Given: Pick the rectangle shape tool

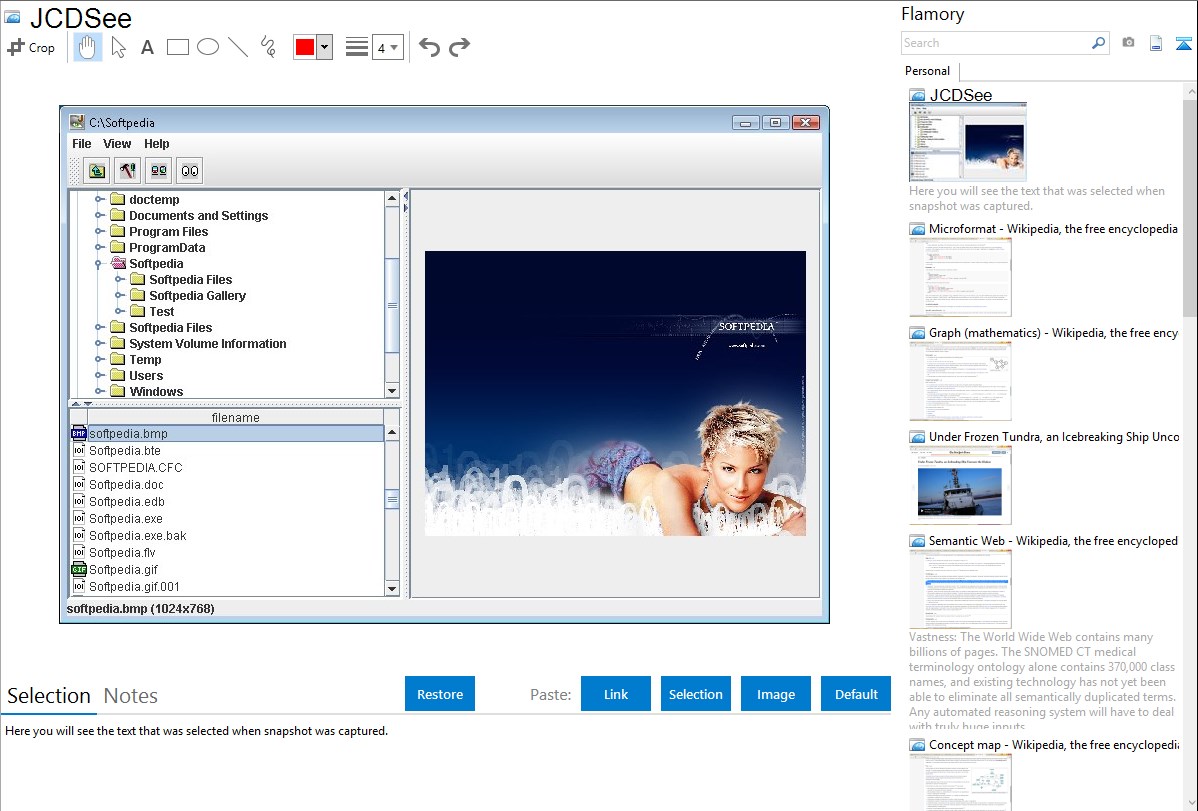Looking at the screenshot, I should [178, 47].
